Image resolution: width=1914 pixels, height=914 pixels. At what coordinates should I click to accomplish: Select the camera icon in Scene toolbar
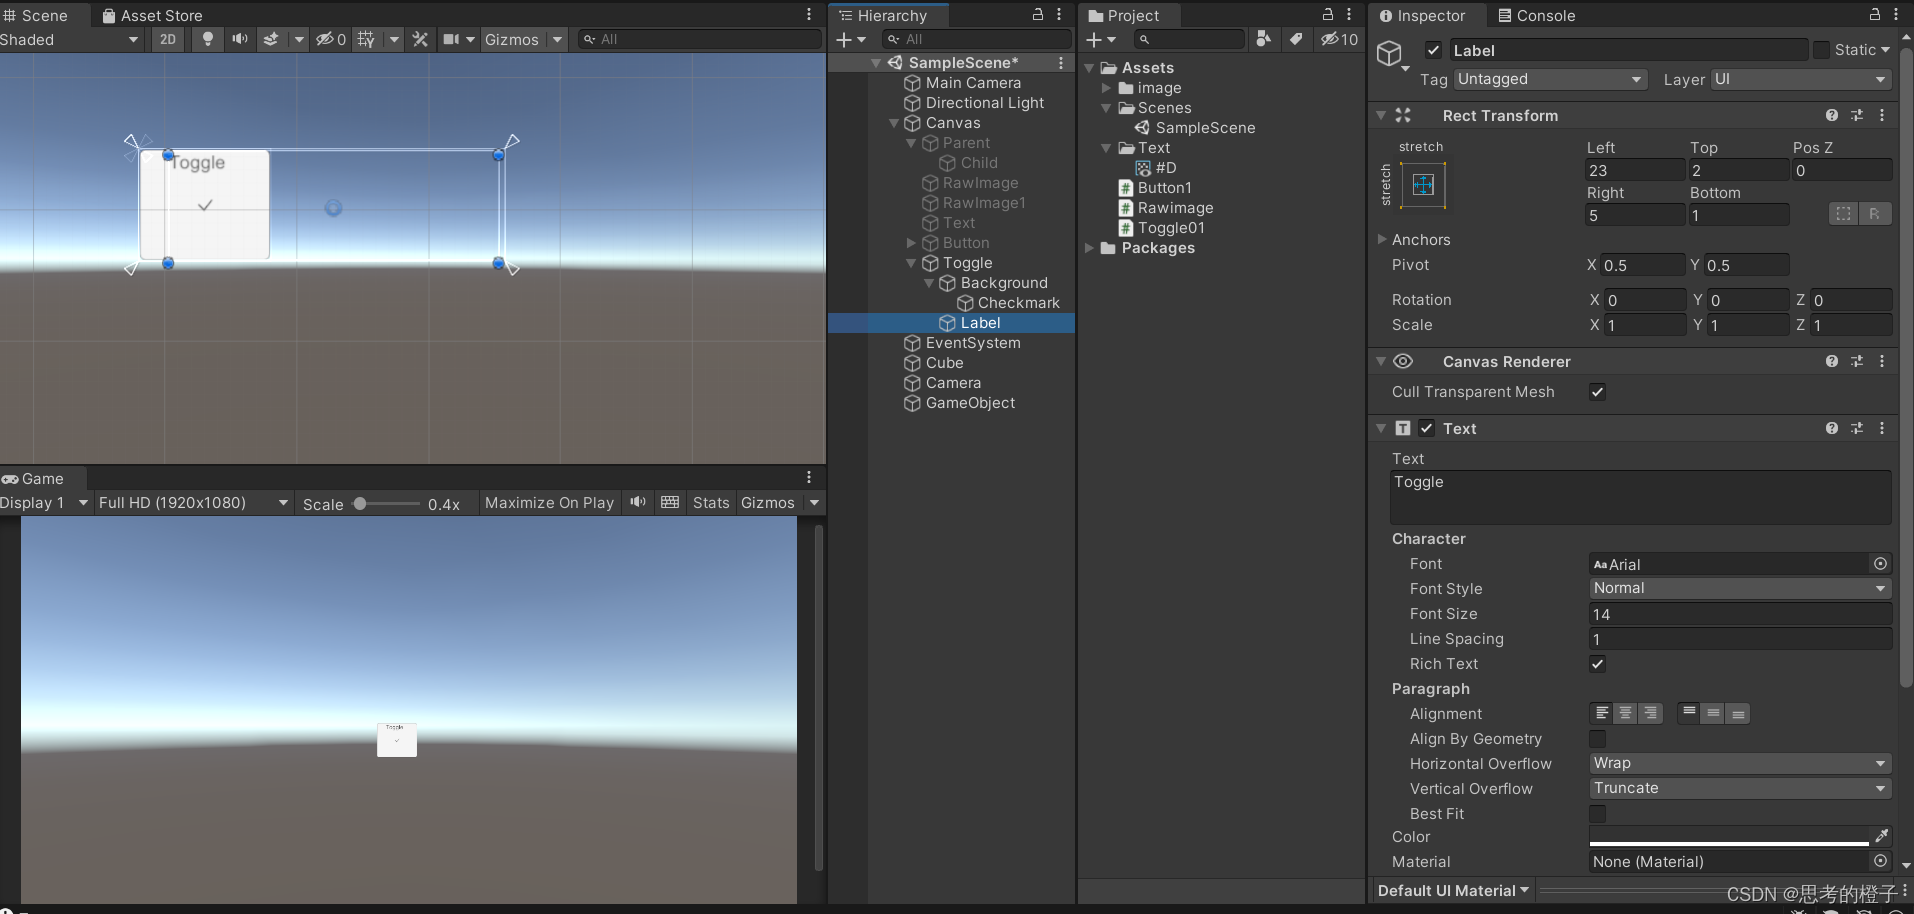(x=450, y=39)
